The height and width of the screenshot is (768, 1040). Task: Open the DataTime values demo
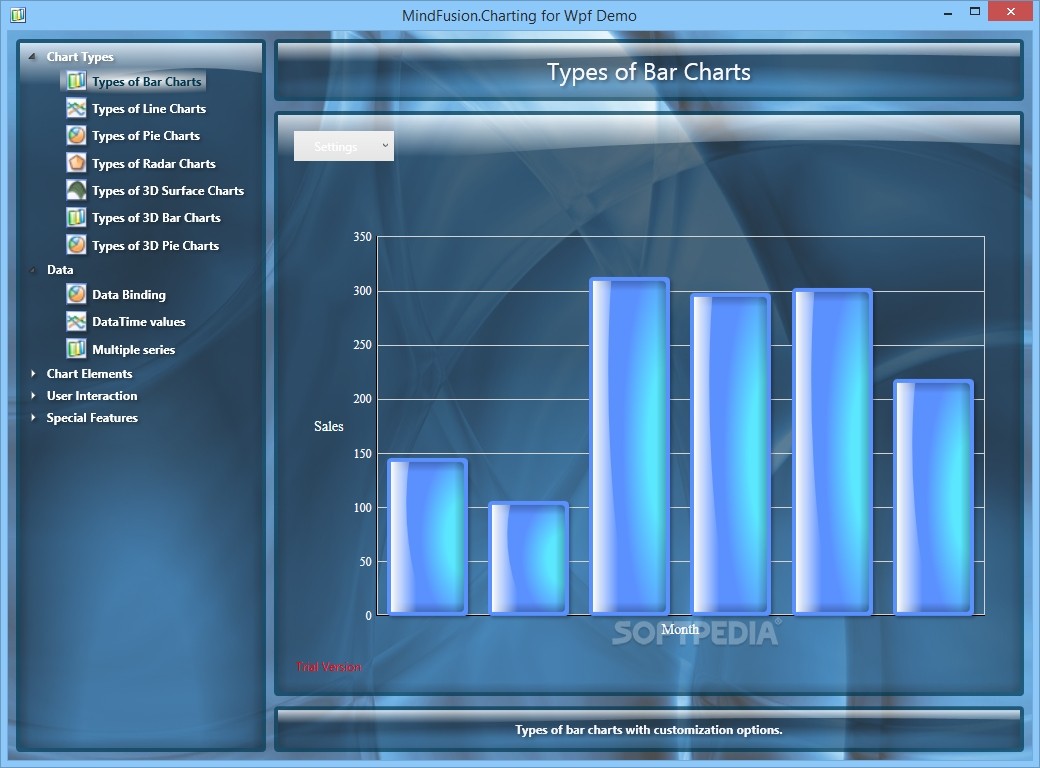coord(138,322)
